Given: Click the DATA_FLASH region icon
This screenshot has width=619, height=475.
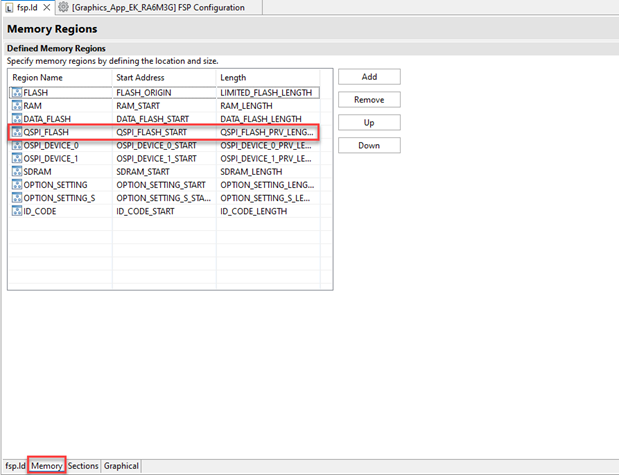Looking at the screenshot, I should click(x=16, y=119).
